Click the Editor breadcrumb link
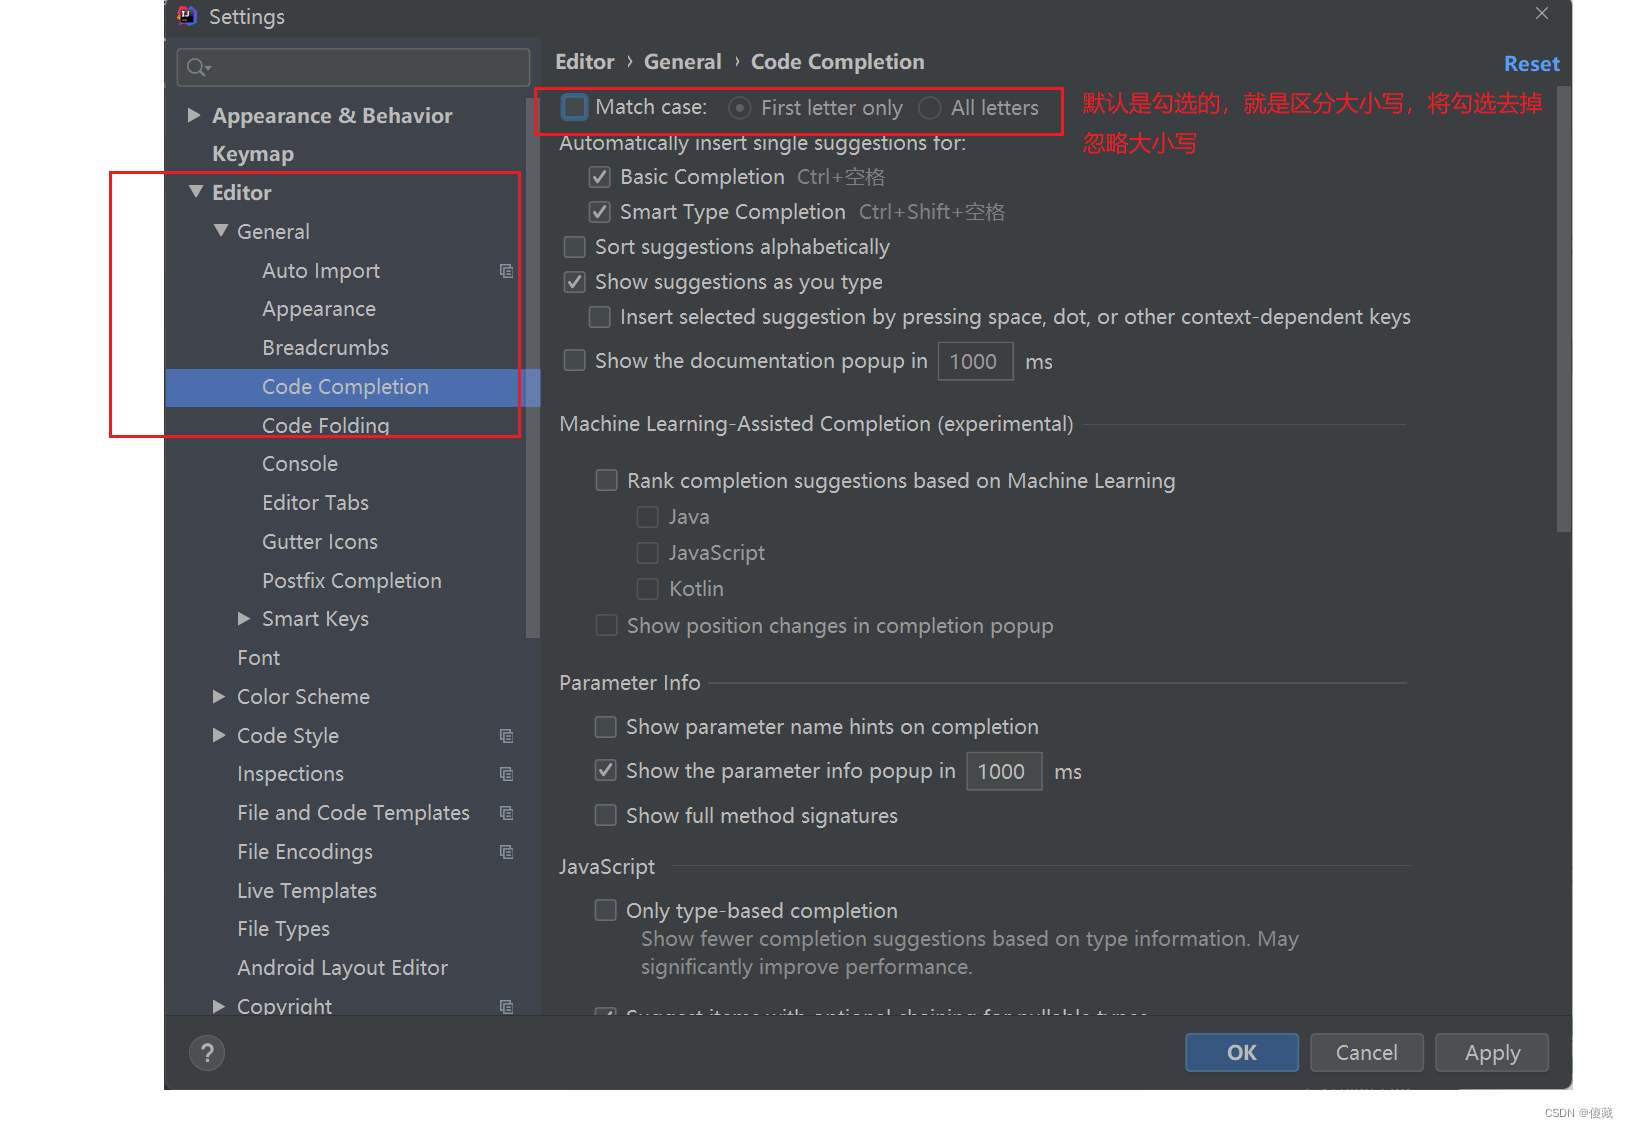The height and width of the screenshot is (1128, 1628). pyautogui.click(x=584, y=62)
